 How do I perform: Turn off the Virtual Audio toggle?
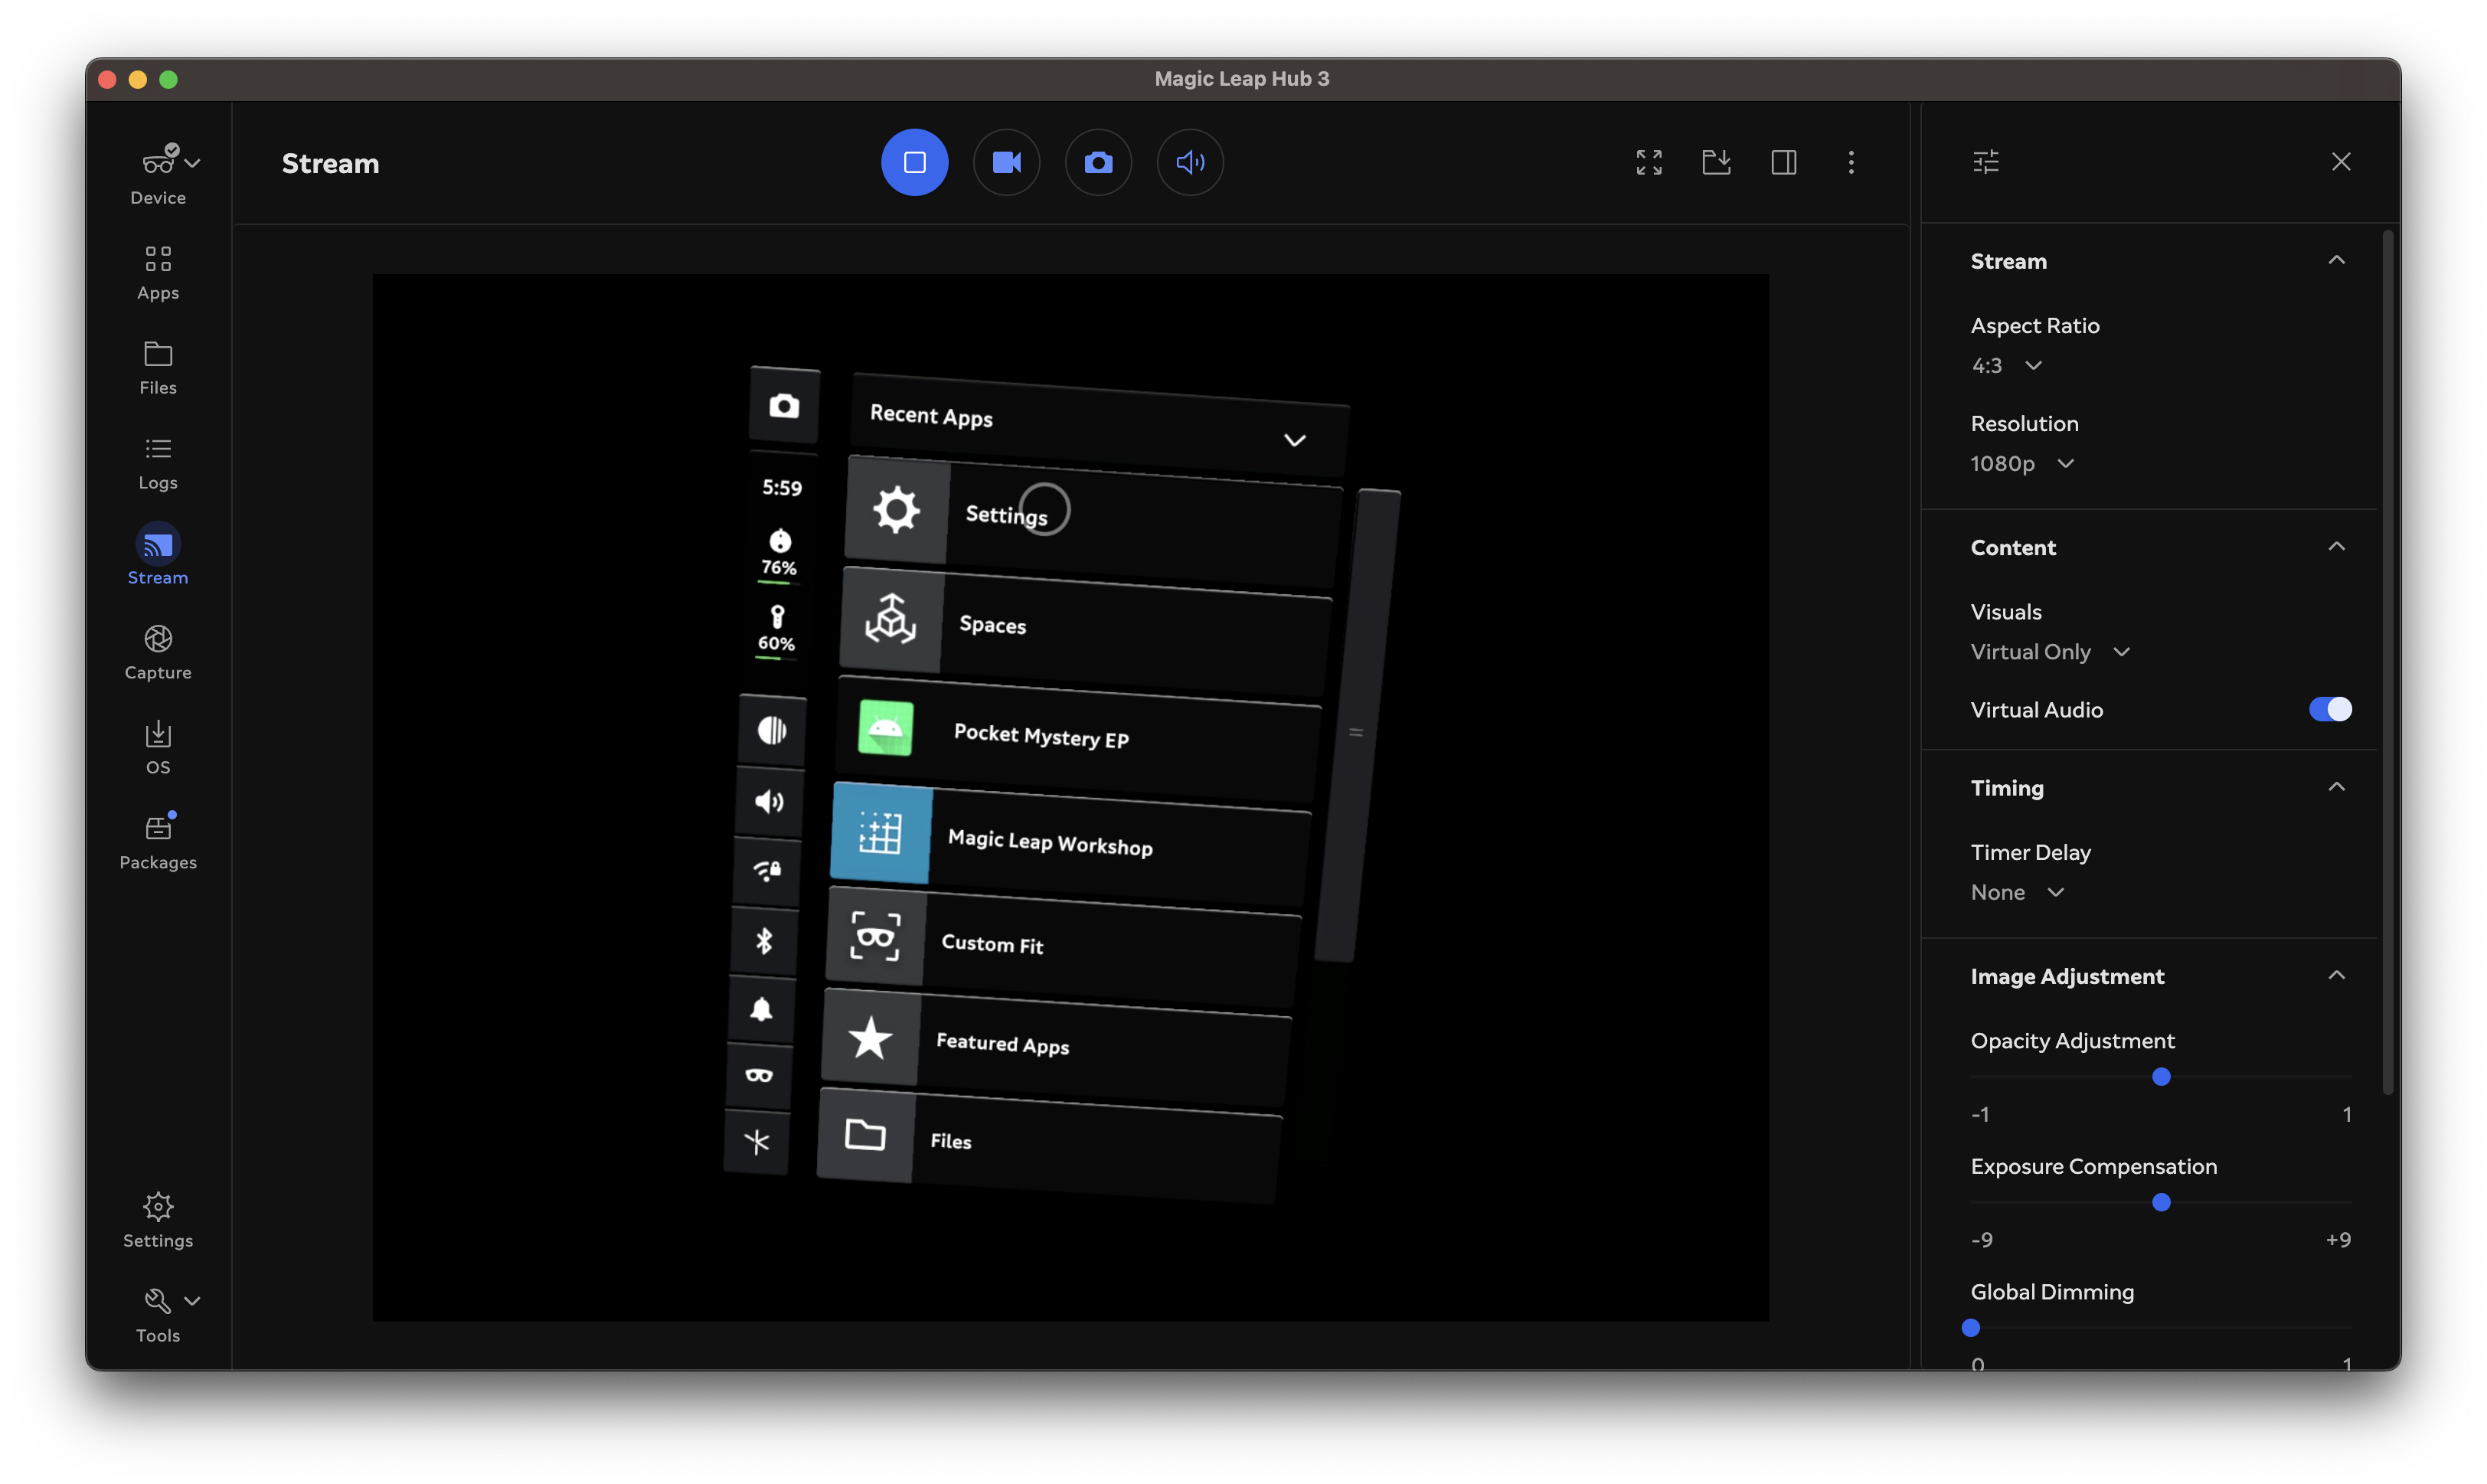click(x=2330, y=709)
